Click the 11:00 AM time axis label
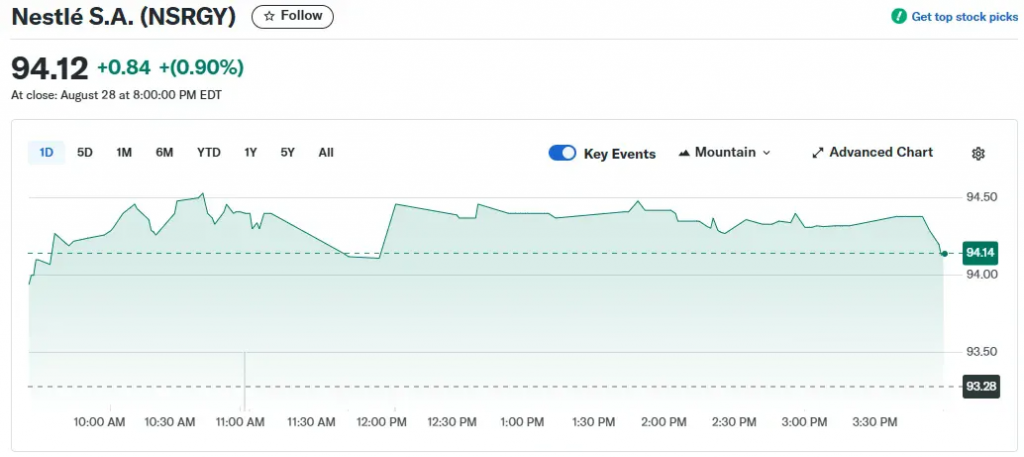Image resolution: width=1024 pixels, height=457 pixels. [x=241, y=422]
